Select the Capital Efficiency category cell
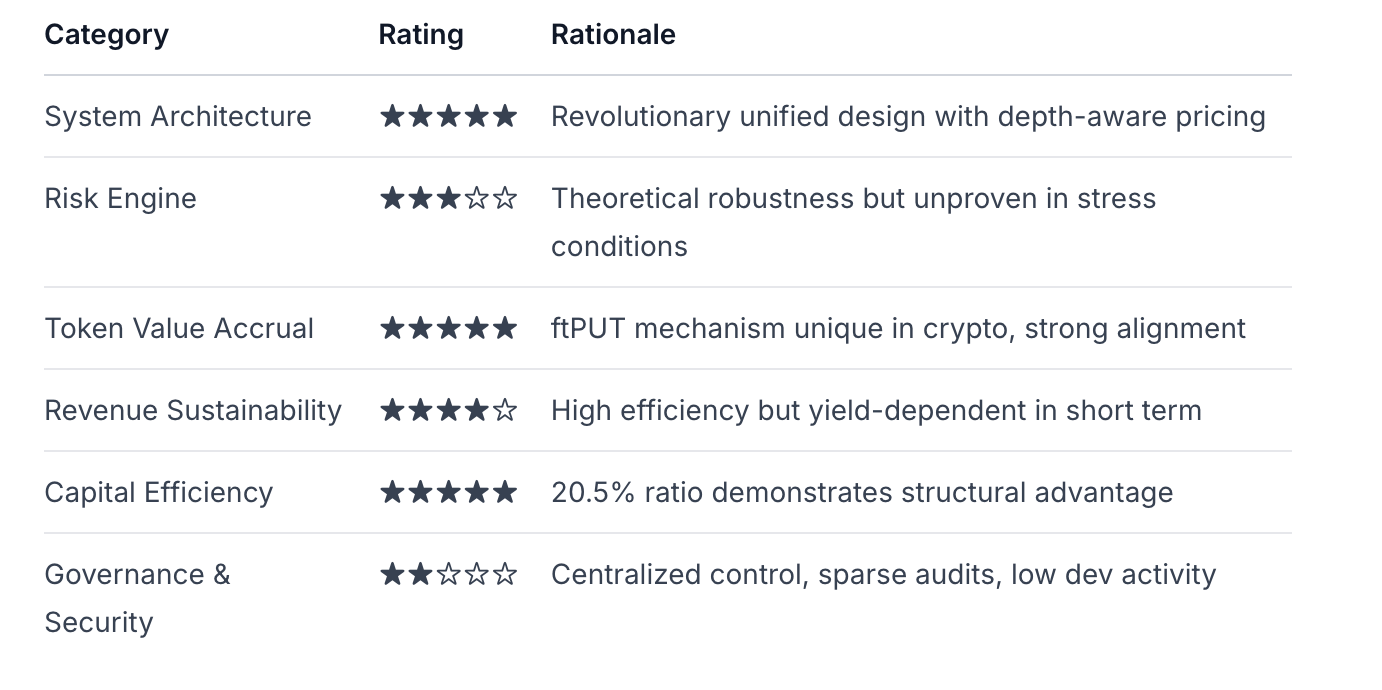Screen dimensions: 1382x690 pyautogui.click(x=159, y=493)
